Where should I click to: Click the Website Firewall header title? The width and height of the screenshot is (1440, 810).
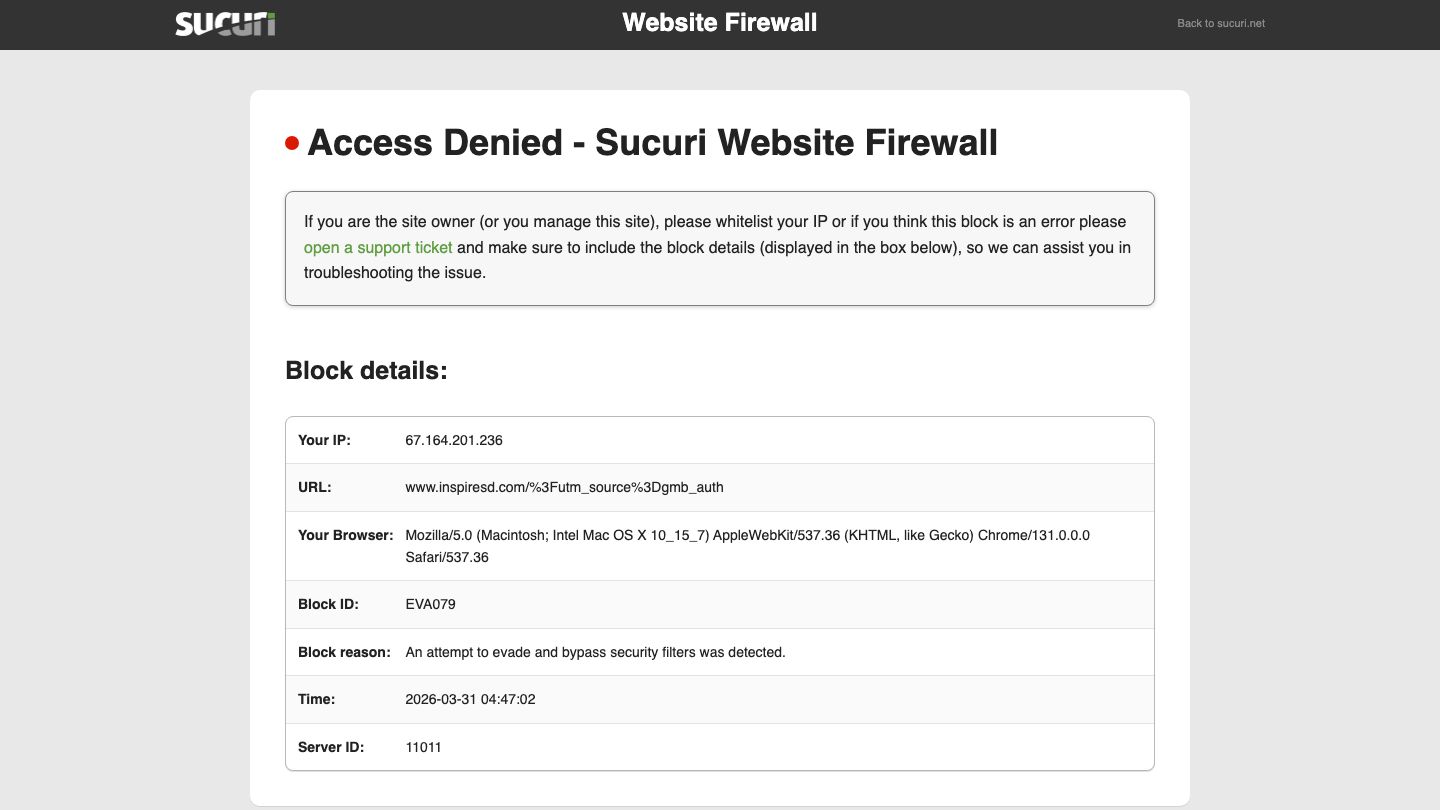pos(719,23)
